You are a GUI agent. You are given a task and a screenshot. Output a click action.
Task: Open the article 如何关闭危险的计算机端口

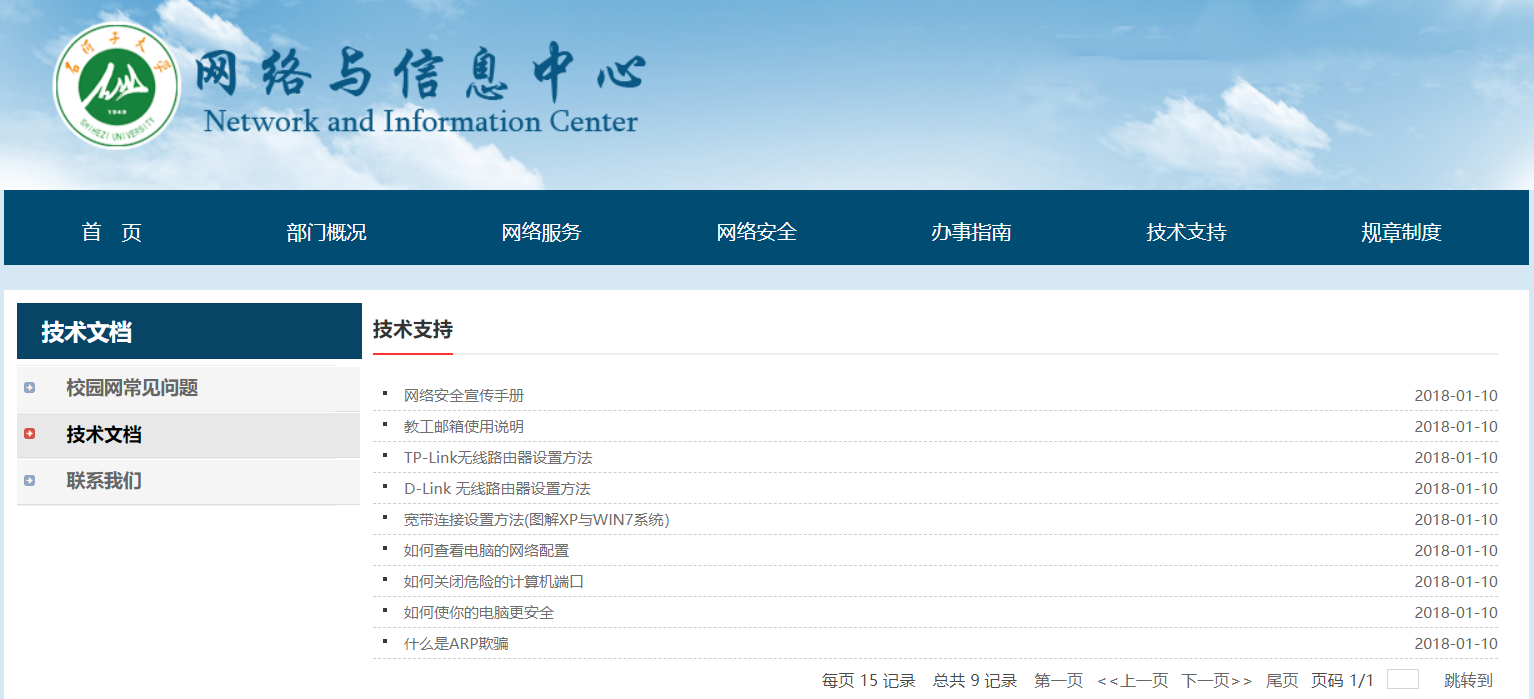pyautogui.click(x=494, y=581)
